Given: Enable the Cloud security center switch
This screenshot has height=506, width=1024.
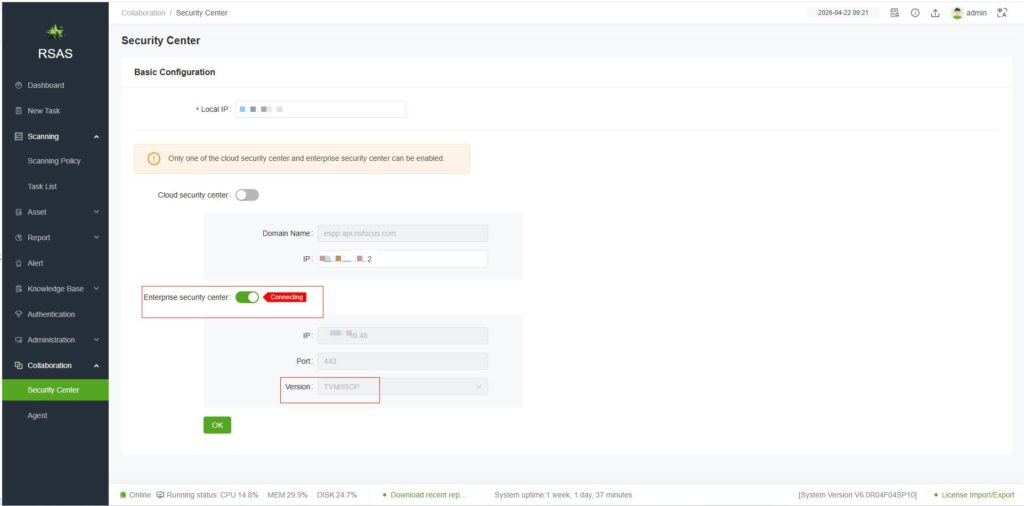Looking at the screenshot, I should click(x=247, y=195).
